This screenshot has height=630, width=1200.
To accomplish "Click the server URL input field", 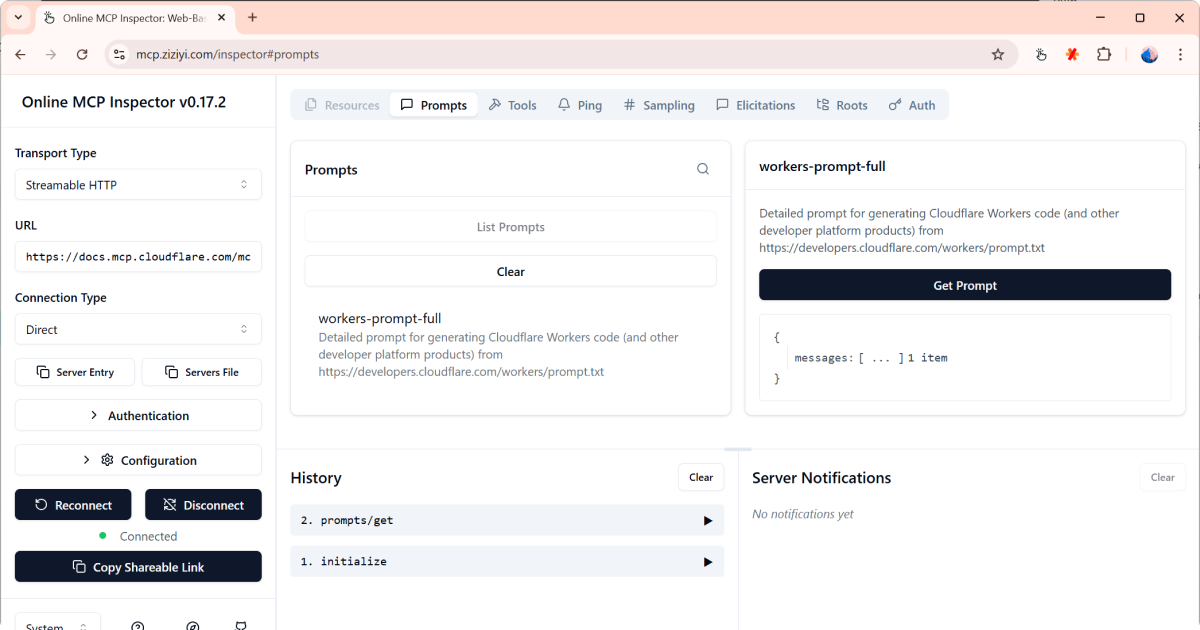I will click(x=138, y=256).
